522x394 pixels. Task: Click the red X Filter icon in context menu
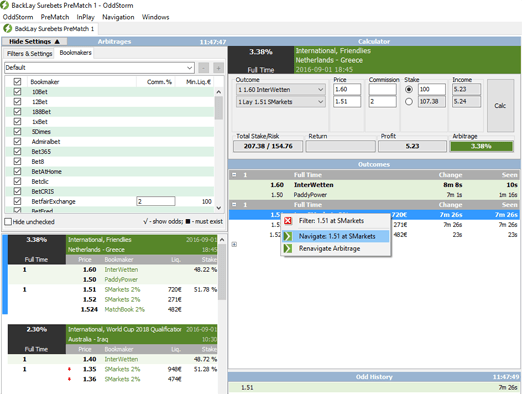click(x=288, y=221)
